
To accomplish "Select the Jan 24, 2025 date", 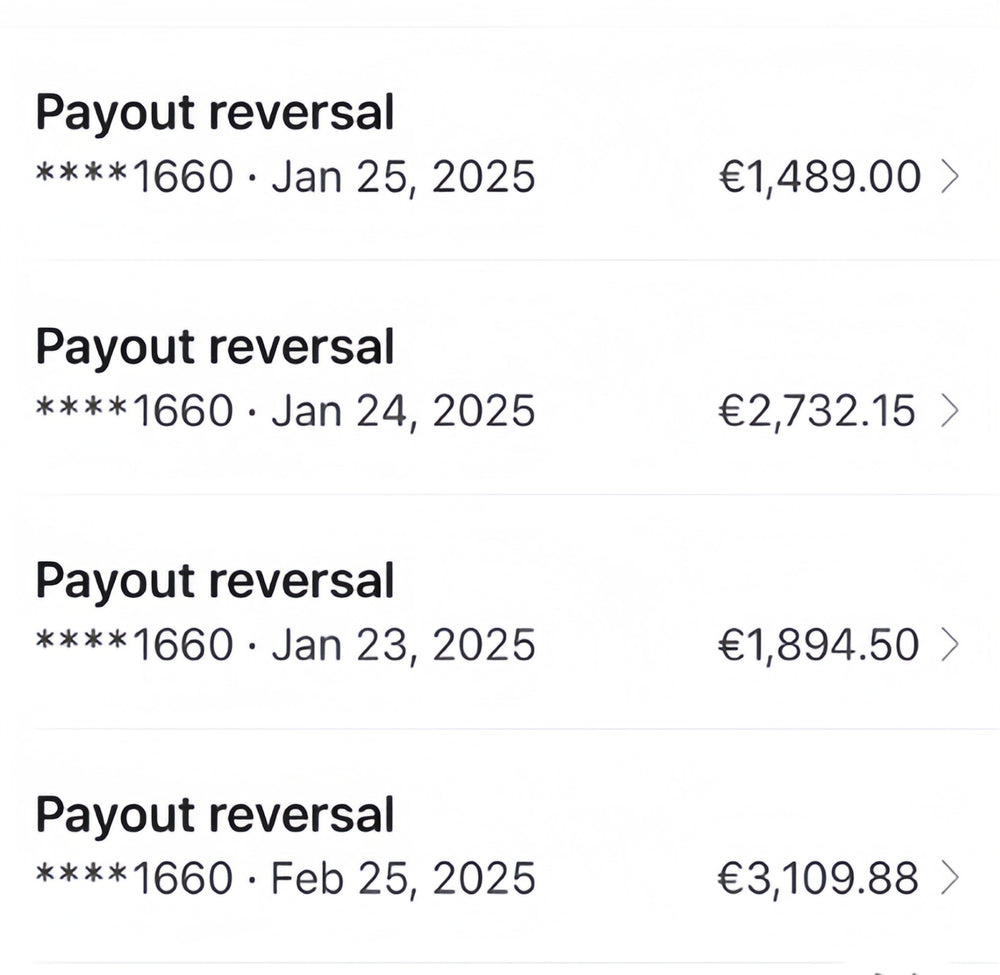I will pos(403,411).
